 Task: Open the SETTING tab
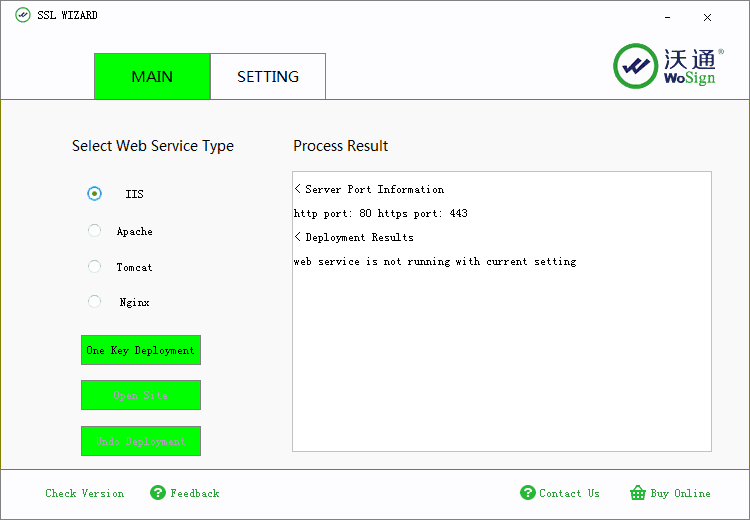point(268,77)
